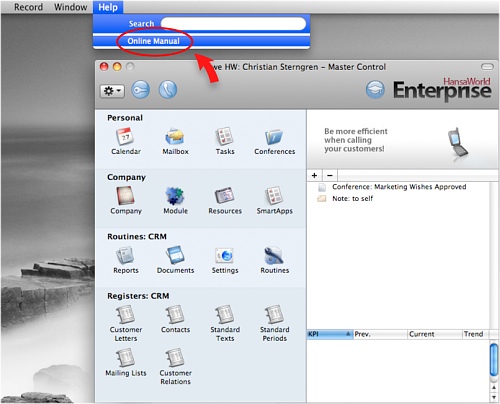
Task: Click the Help menu search field
Action: pyautogui.click(x=233, y=24)
